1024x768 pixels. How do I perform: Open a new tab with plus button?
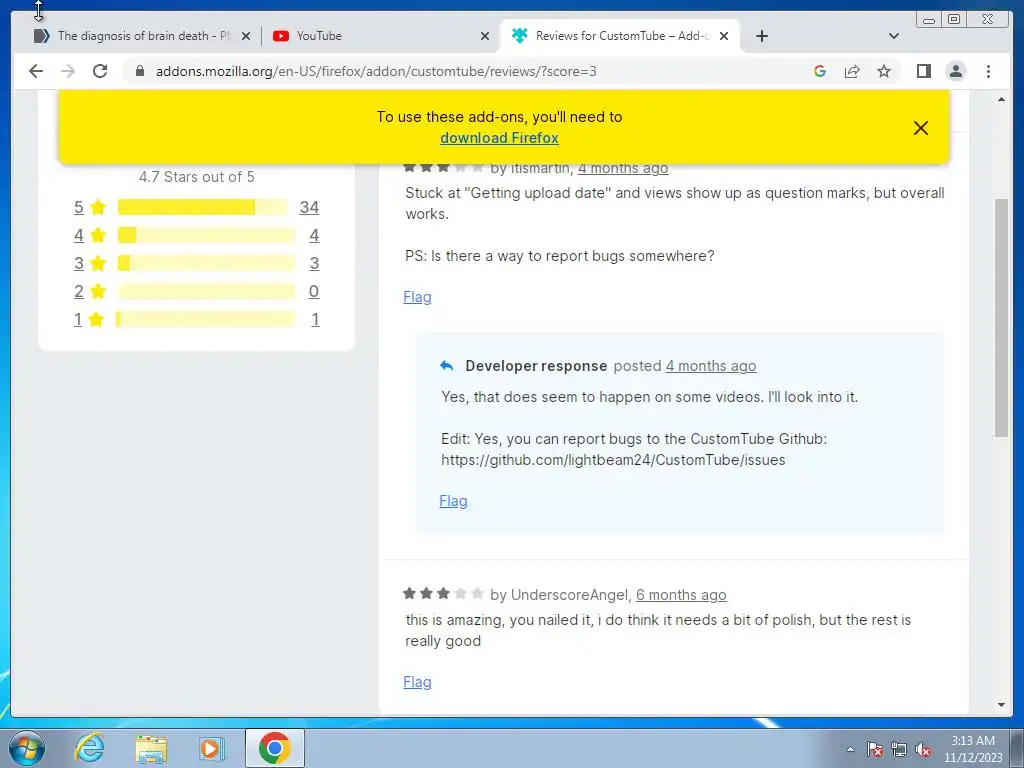coord(761,36)
